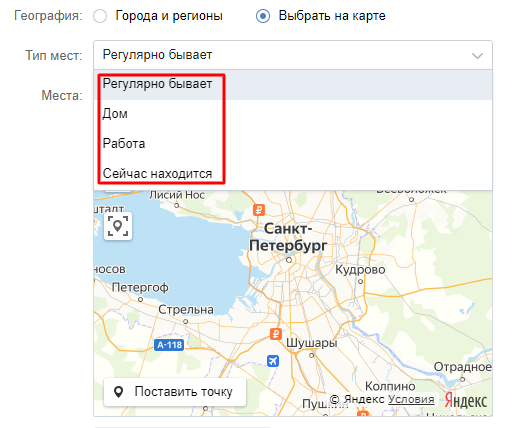Click the Поставить точку button
Image resolution: width=515 pixels, height=428 pixels.
(175, 392)
